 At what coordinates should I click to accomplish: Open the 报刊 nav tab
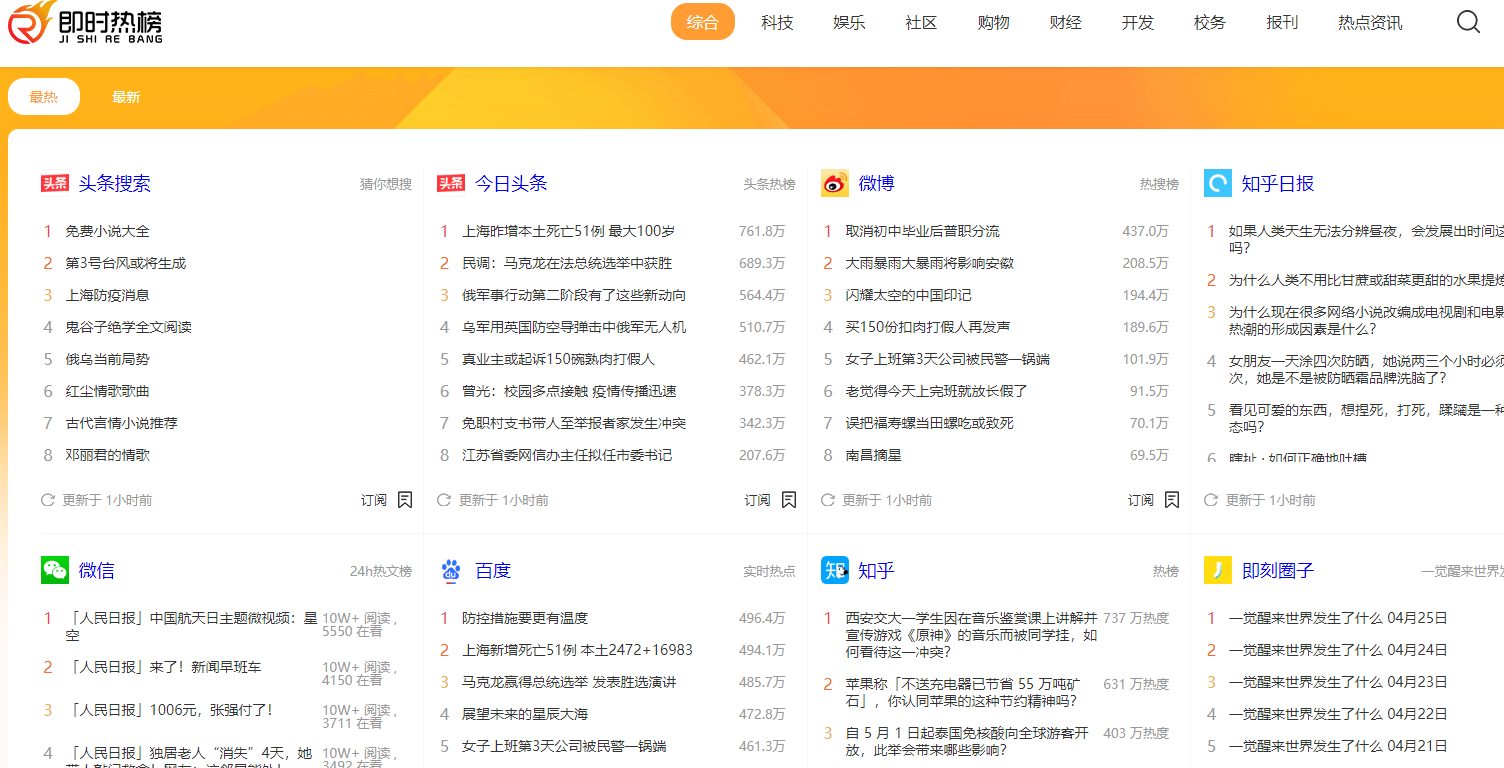point(1282,22)
